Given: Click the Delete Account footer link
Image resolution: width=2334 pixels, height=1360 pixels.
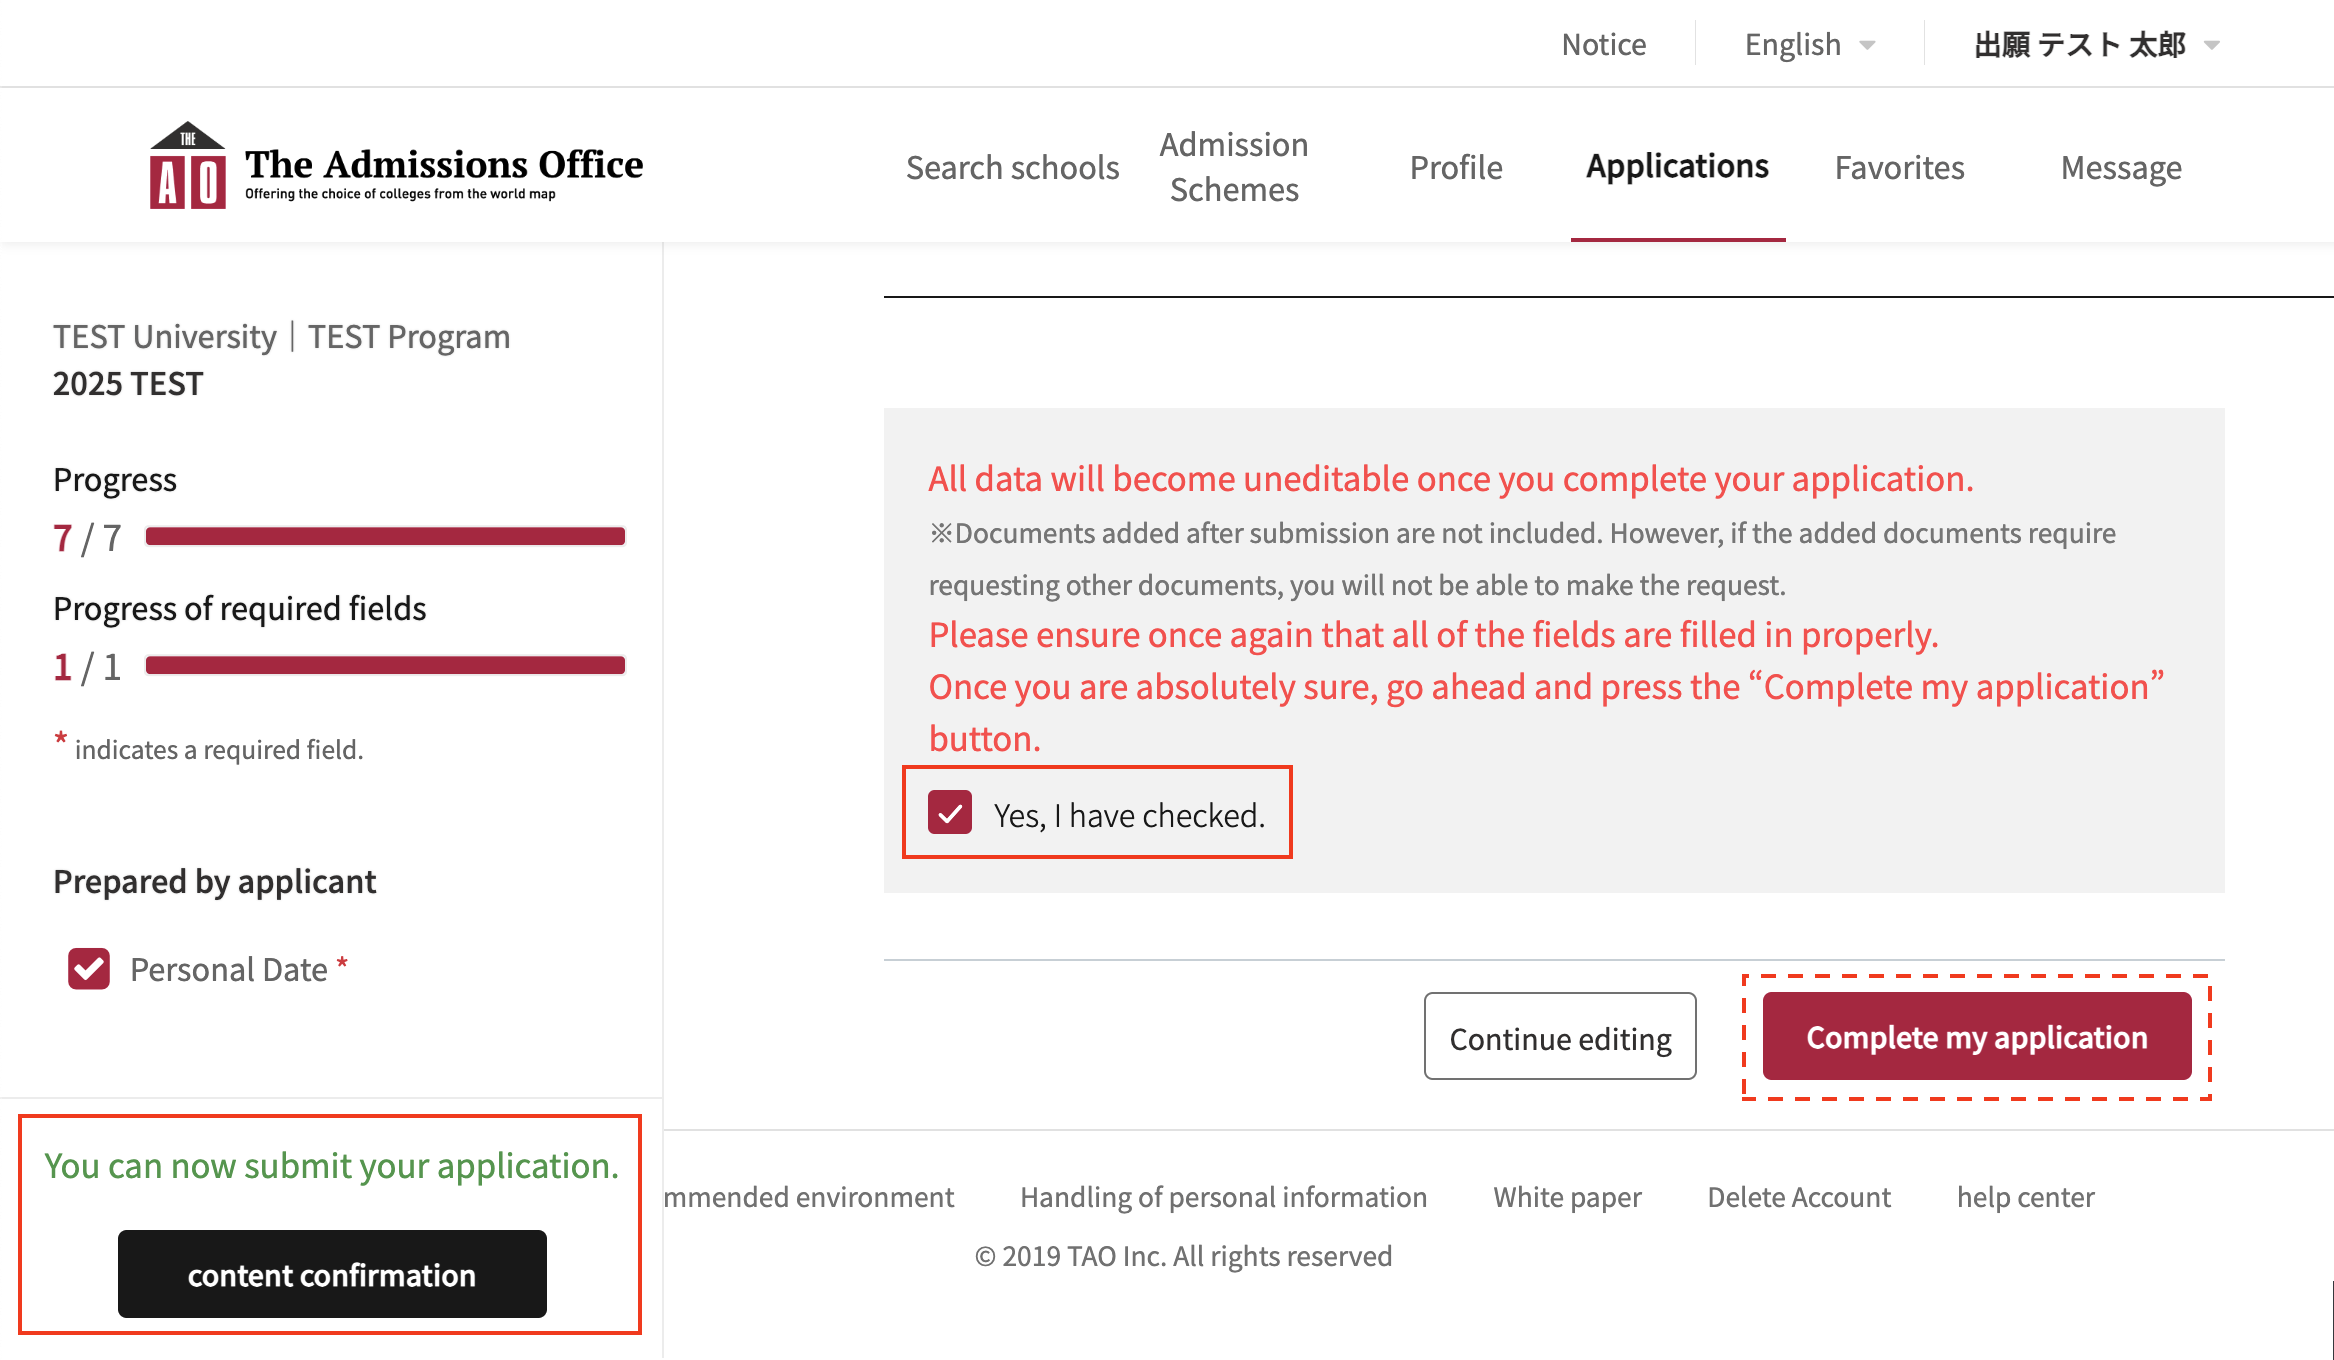Looking at the screenshot, I should [1798, 1197].
